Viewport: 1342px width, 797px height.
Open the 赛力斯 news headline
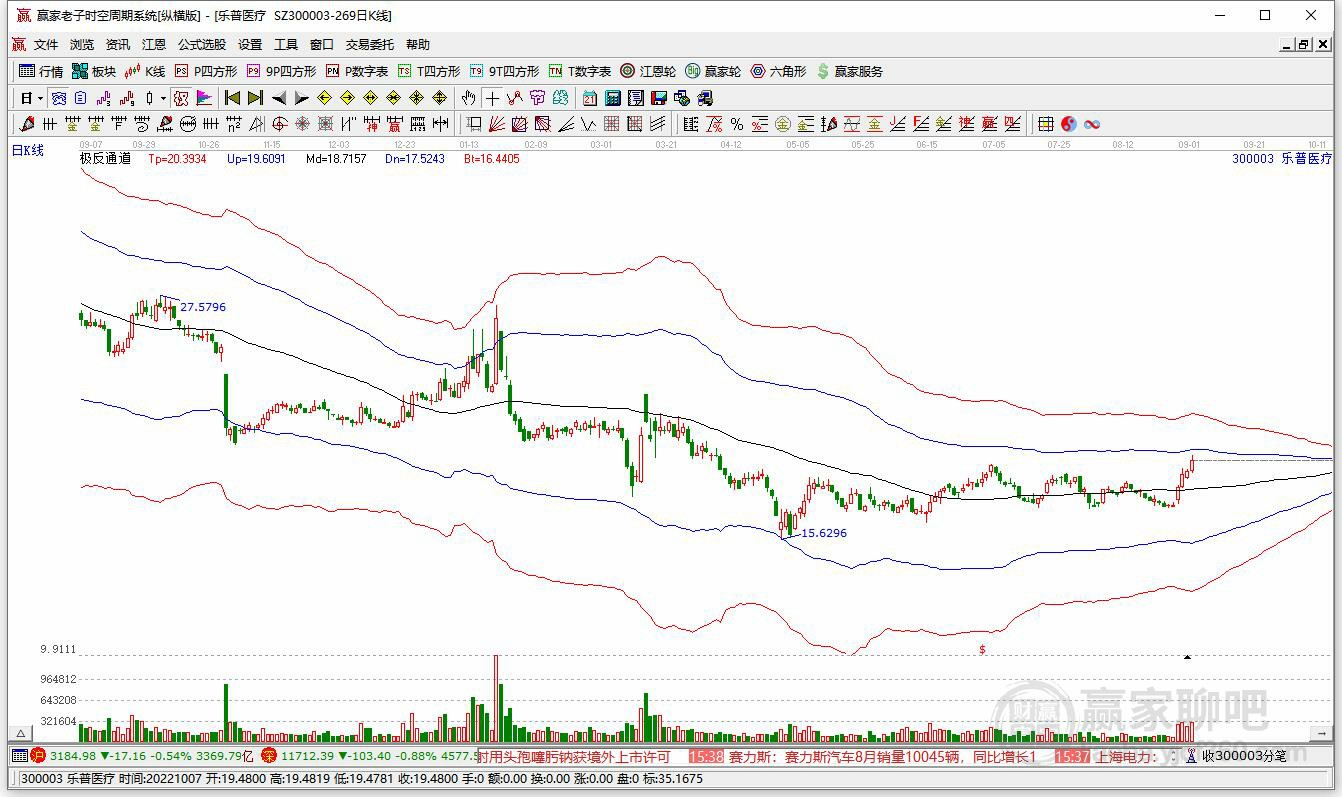click(x=882, y=757)
